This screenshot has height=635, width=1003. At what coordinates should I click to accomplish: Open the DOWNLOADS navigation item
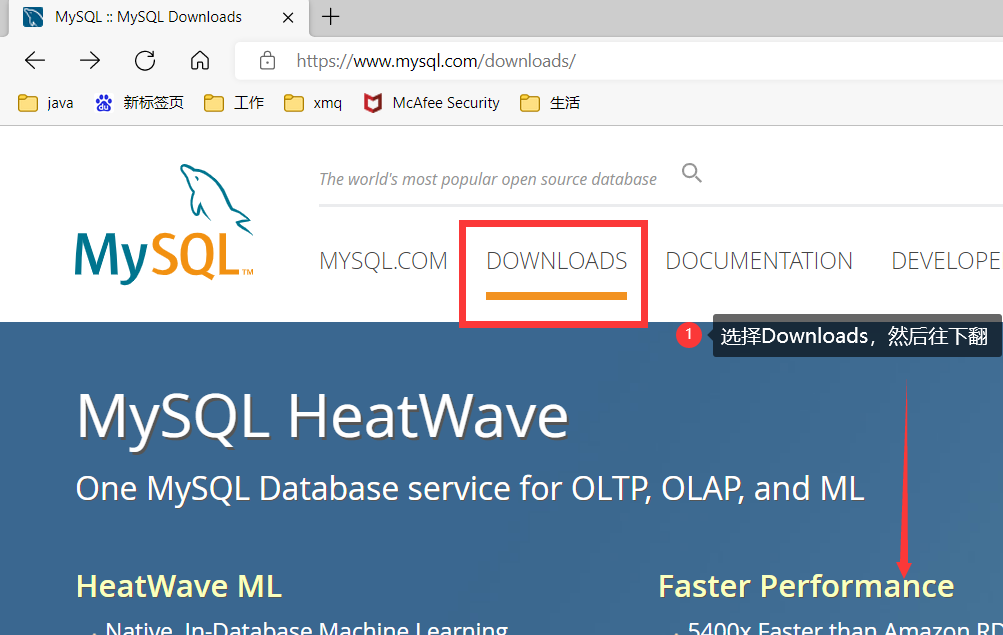[x=557, y=261]
